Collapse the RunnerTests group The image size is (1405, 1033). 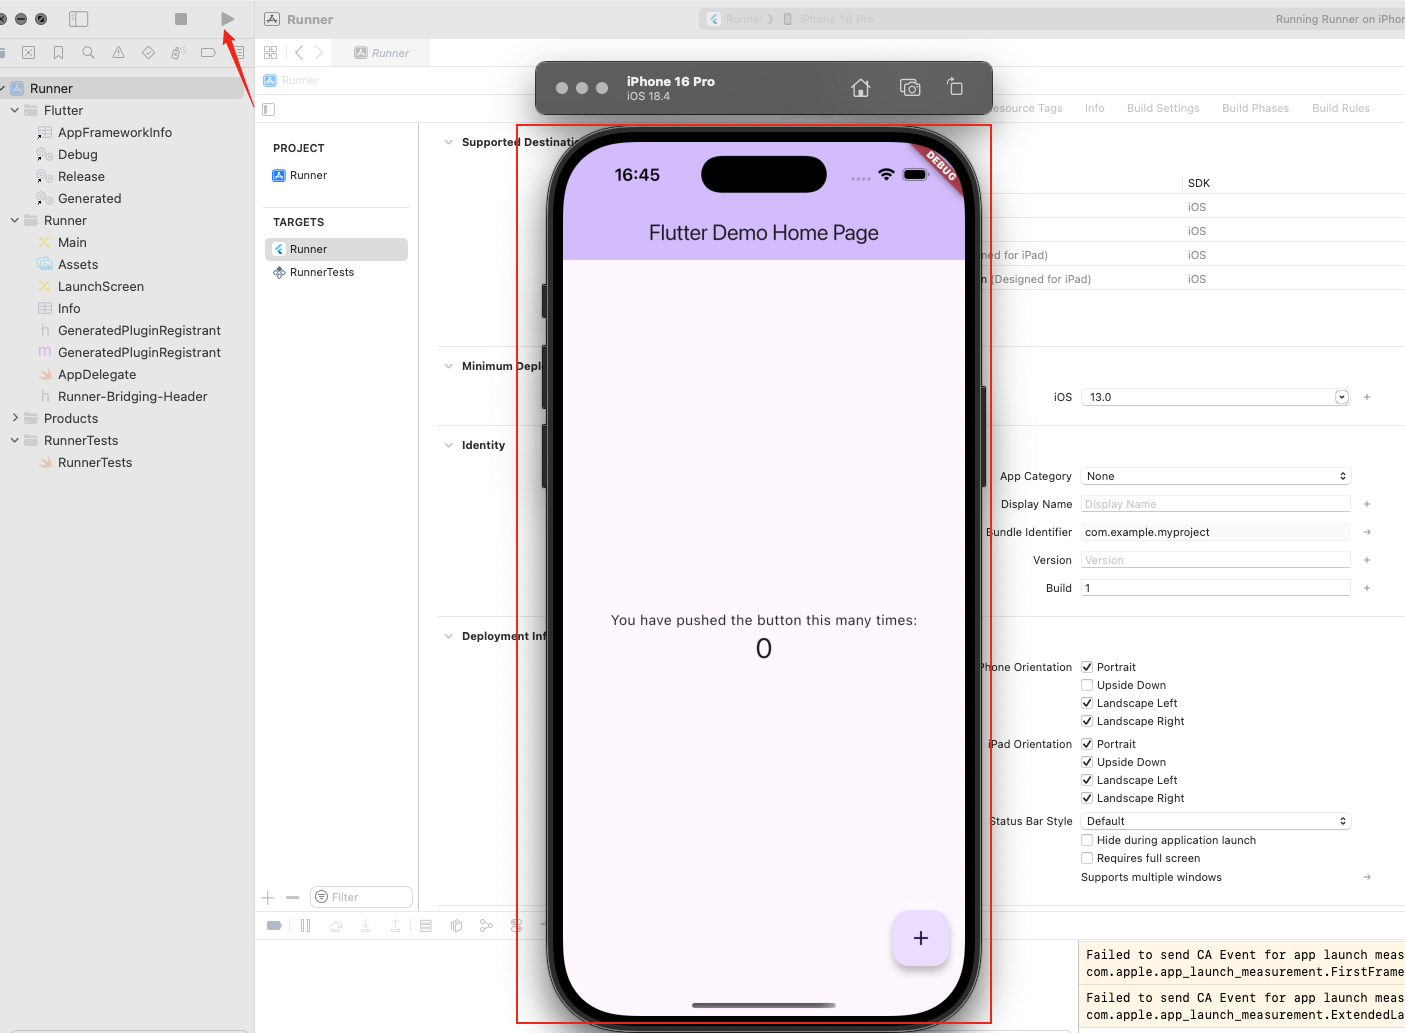pos(15,440)
